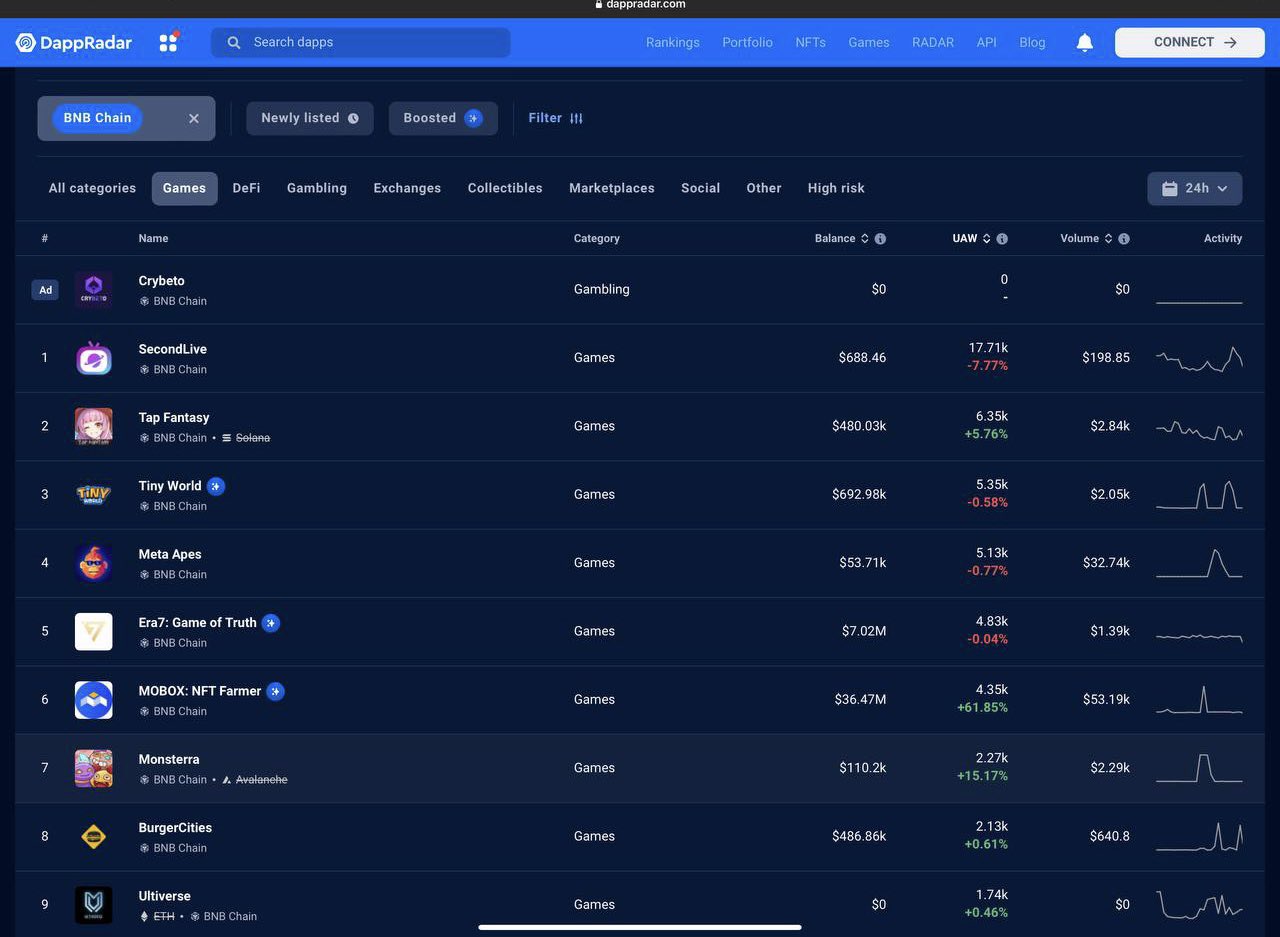This screenshot has height=937, width=1280.
Task: Switch to the Exchanges category
Action: tap(407, 188)
